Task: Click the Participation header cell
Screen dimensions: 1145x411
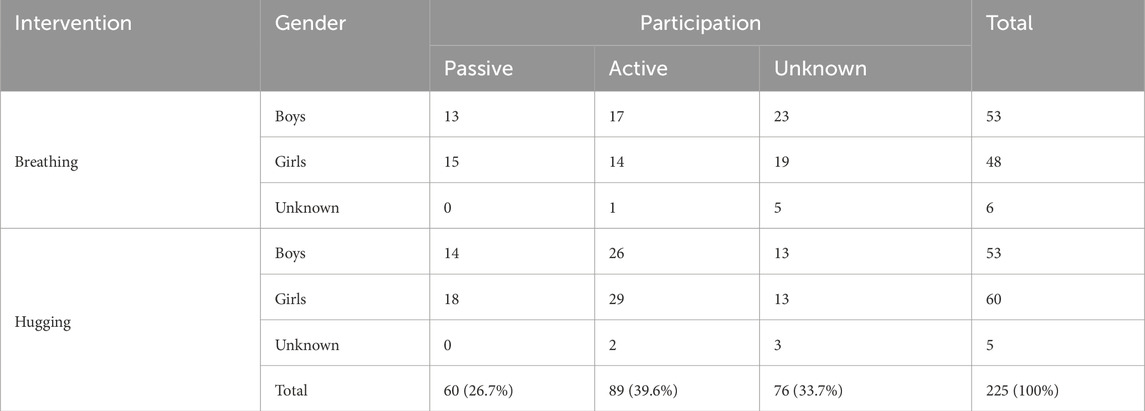Action: [x=700, y=24]
